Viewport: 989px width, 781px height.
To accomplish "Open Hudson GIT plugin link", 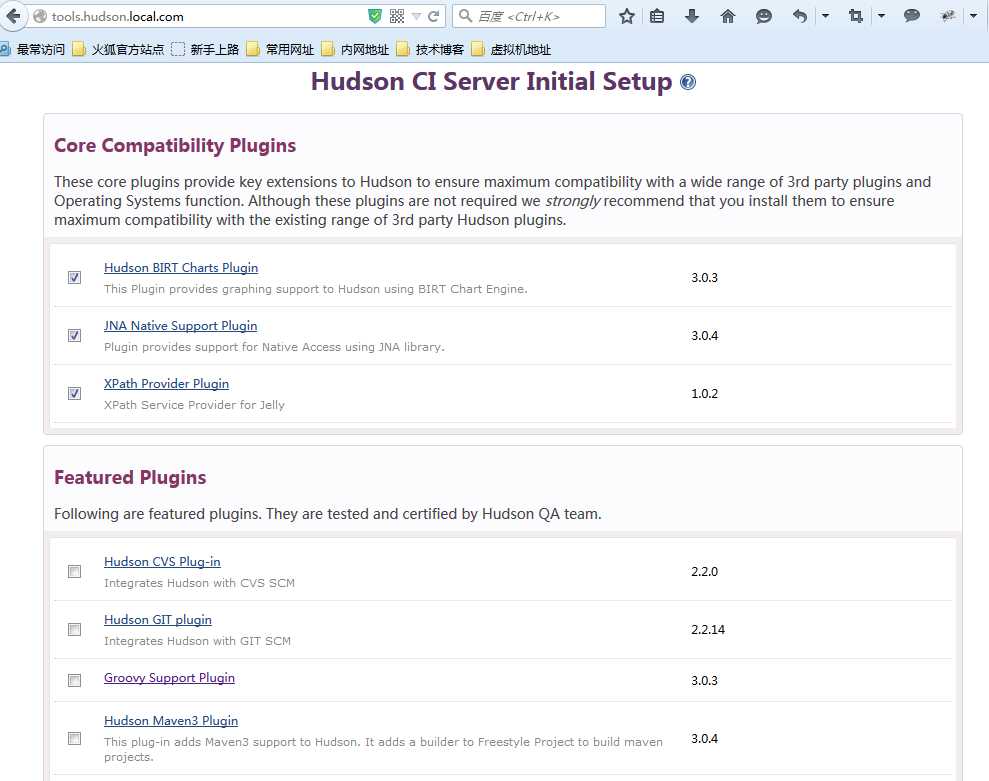I will point(158,620).
